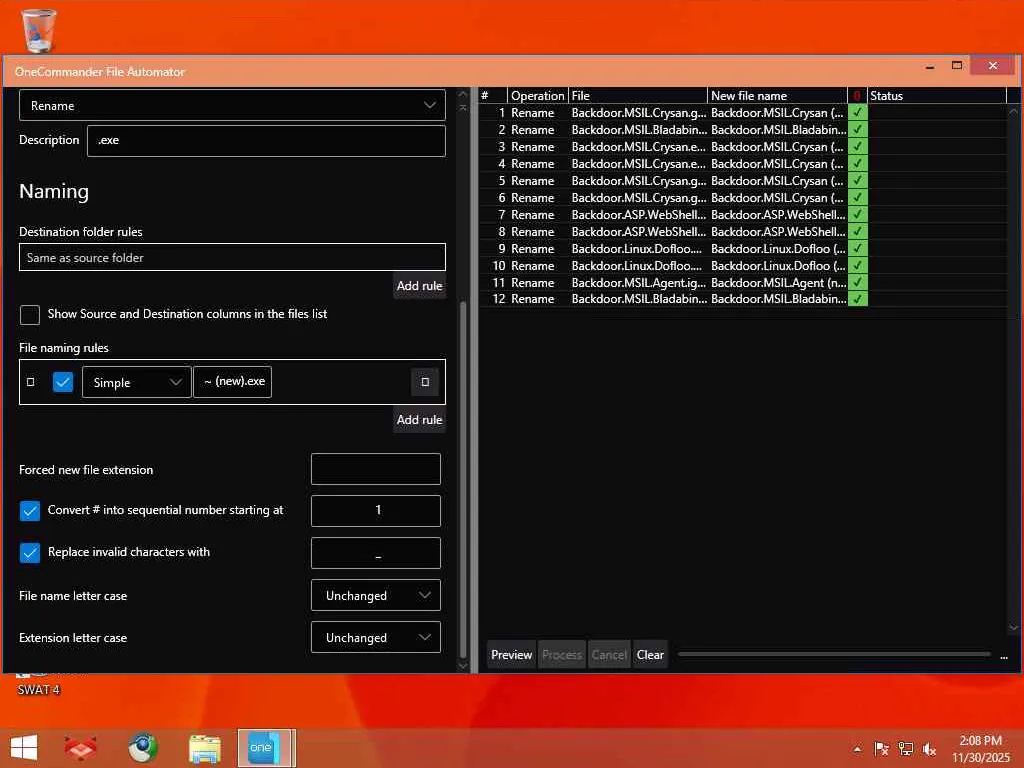Click the red error count column header
1024x768 pixels.
(857, 95)
